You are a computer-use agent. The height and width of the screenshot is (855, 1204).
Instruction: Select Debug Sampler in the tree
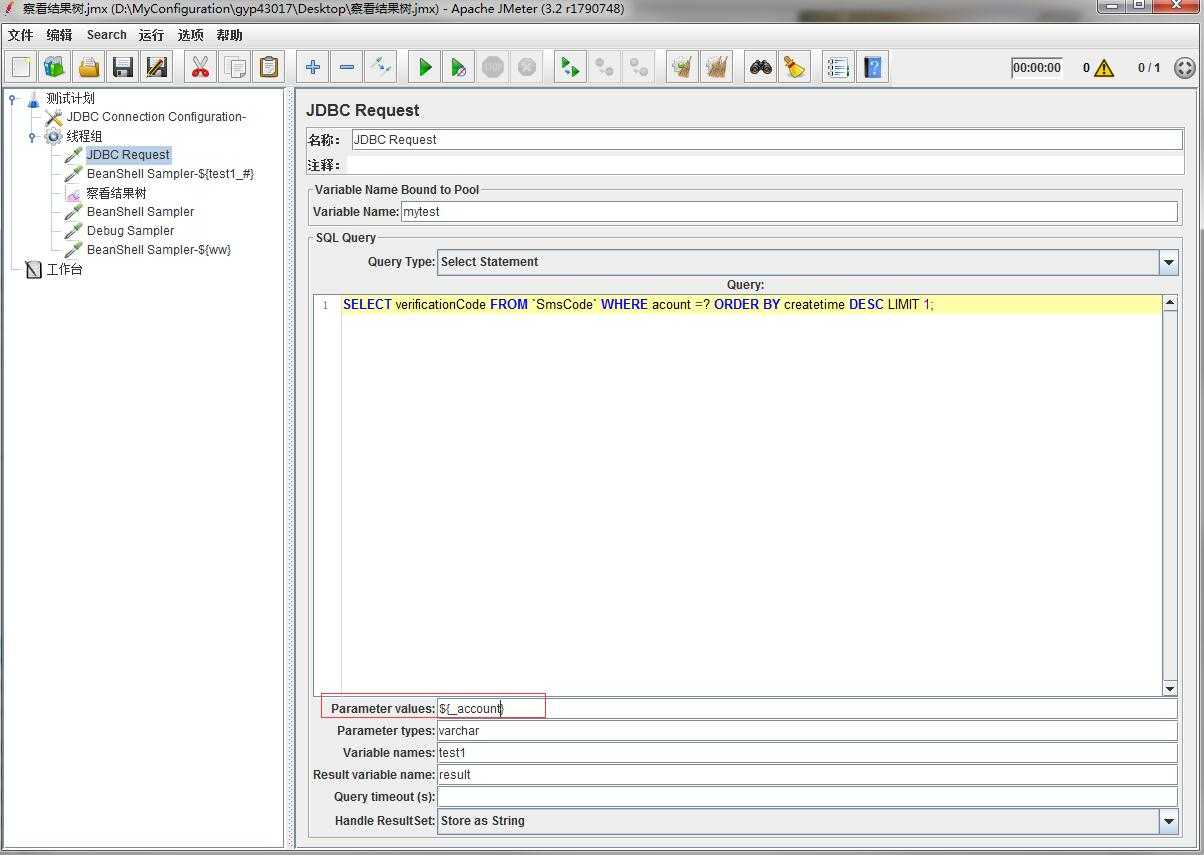(130, 231)
